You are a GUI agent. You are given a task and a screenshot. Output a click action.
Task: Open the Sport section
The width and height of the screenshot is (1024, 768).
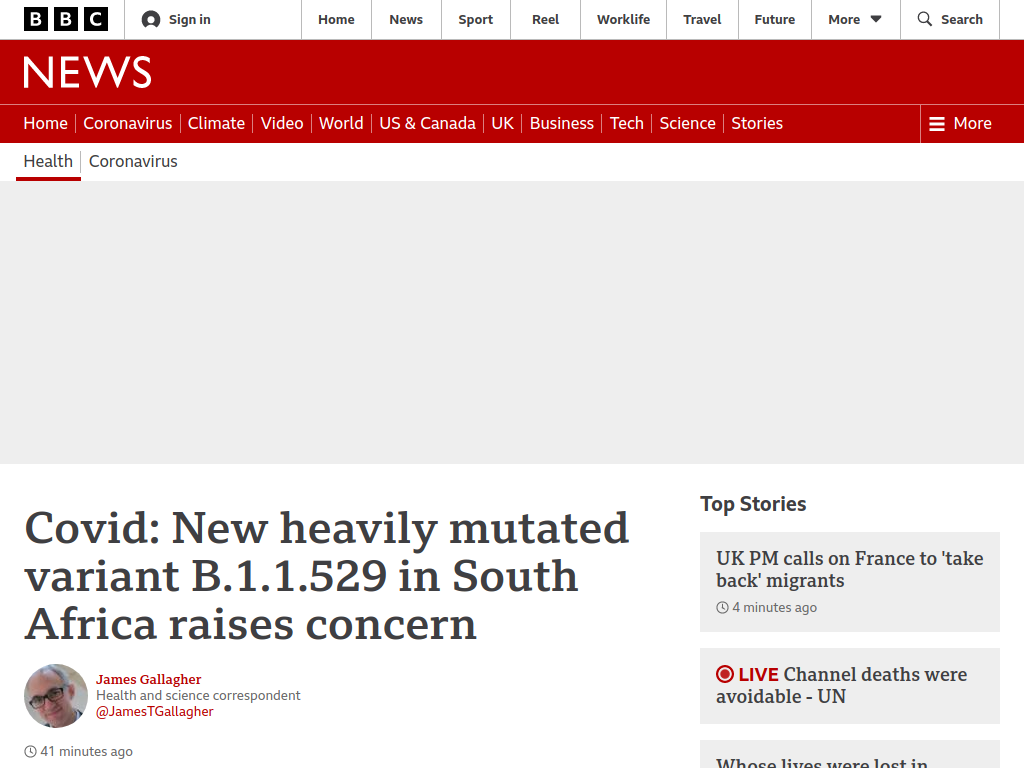(x=475, y=20)
